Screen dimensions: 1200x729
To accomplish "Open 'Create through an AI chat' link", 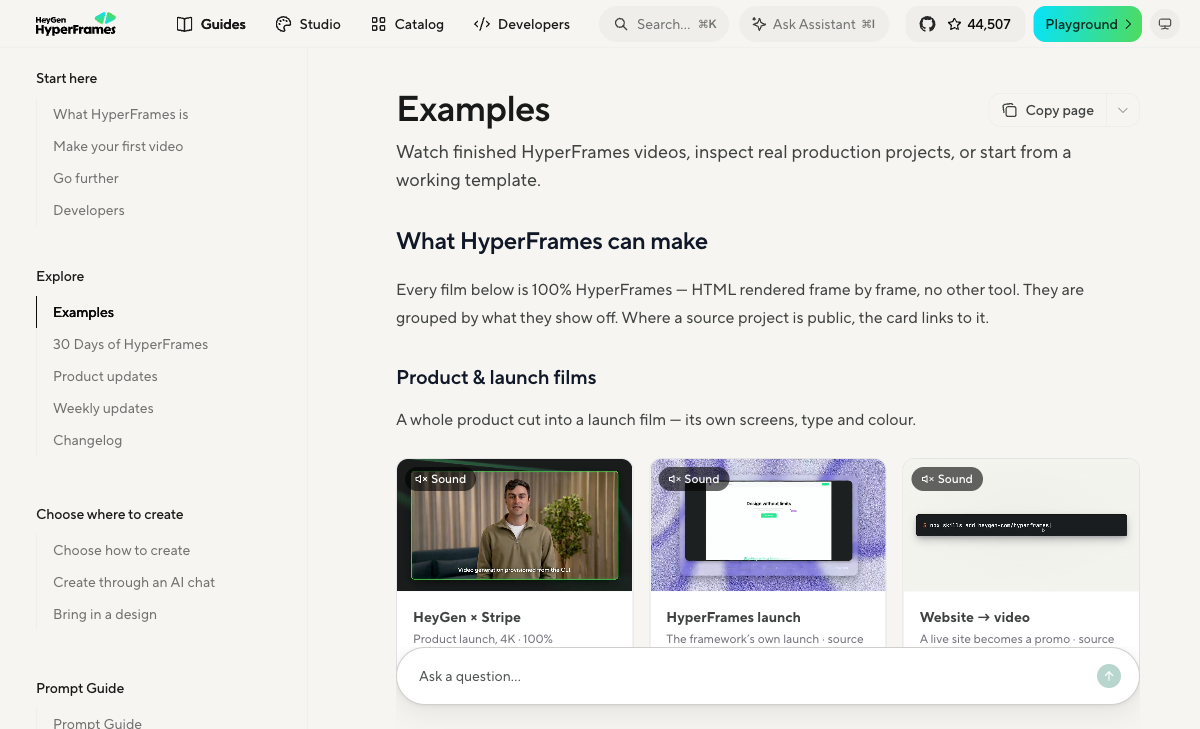I will click(134, 582).
